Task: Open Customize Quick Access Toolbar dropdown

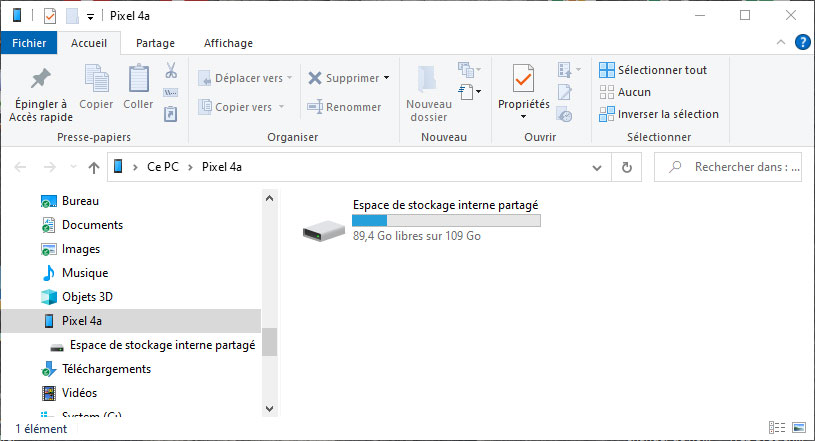Action: (x=90, y=17)
